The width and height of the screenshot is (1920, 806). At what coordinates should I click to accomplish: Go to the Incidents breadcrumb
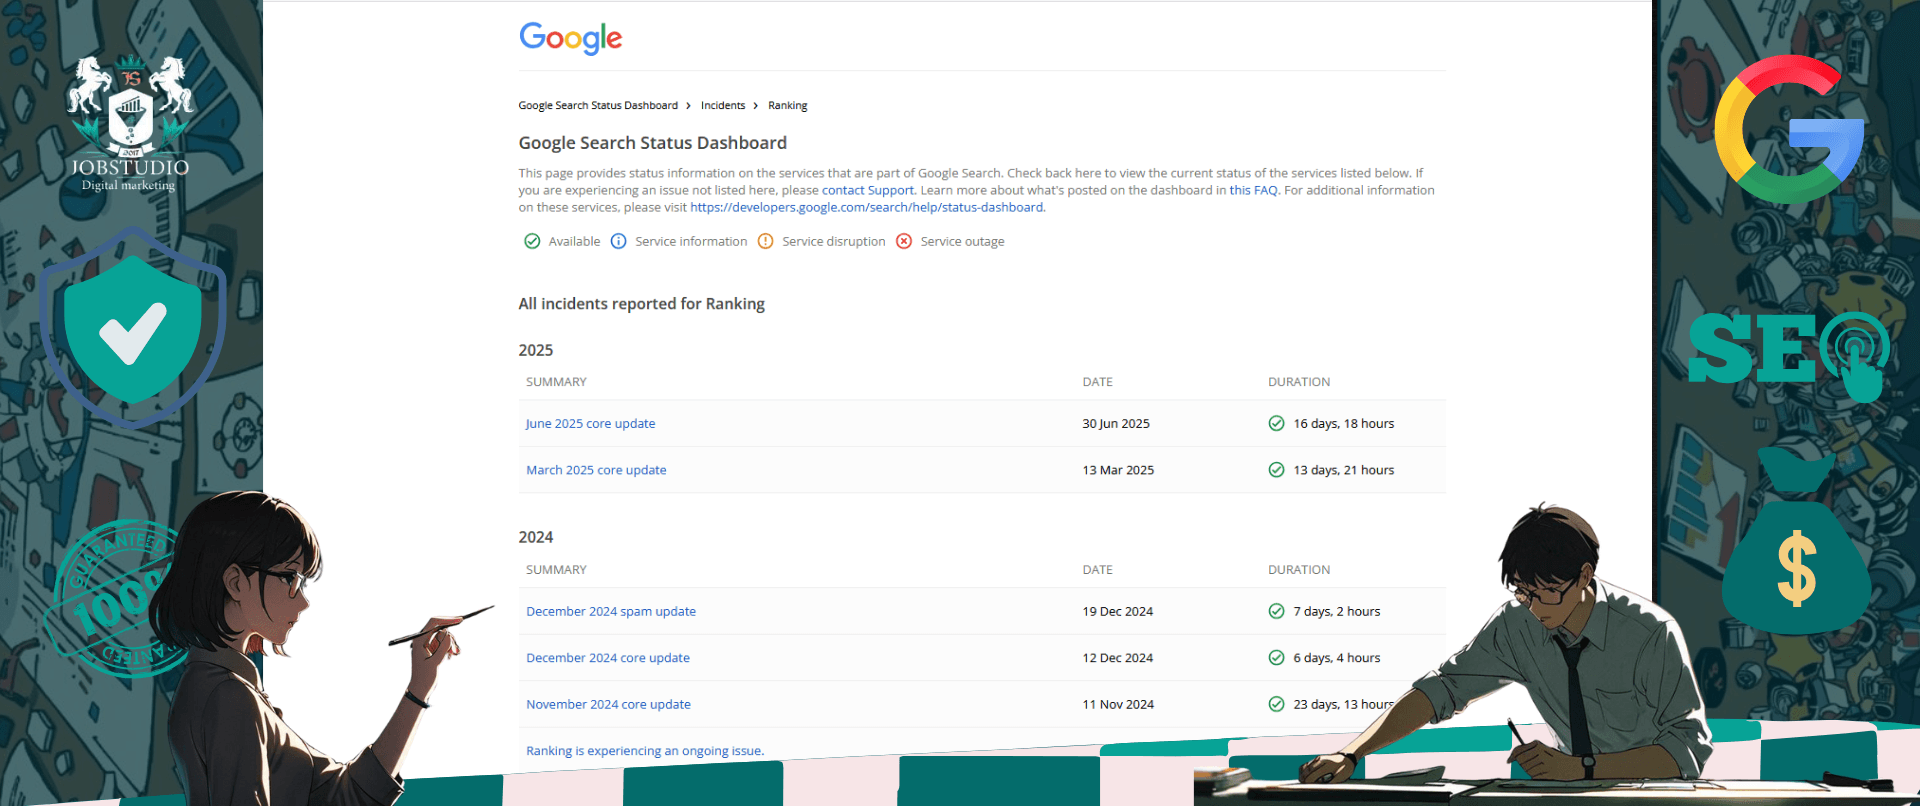[723, 106]
